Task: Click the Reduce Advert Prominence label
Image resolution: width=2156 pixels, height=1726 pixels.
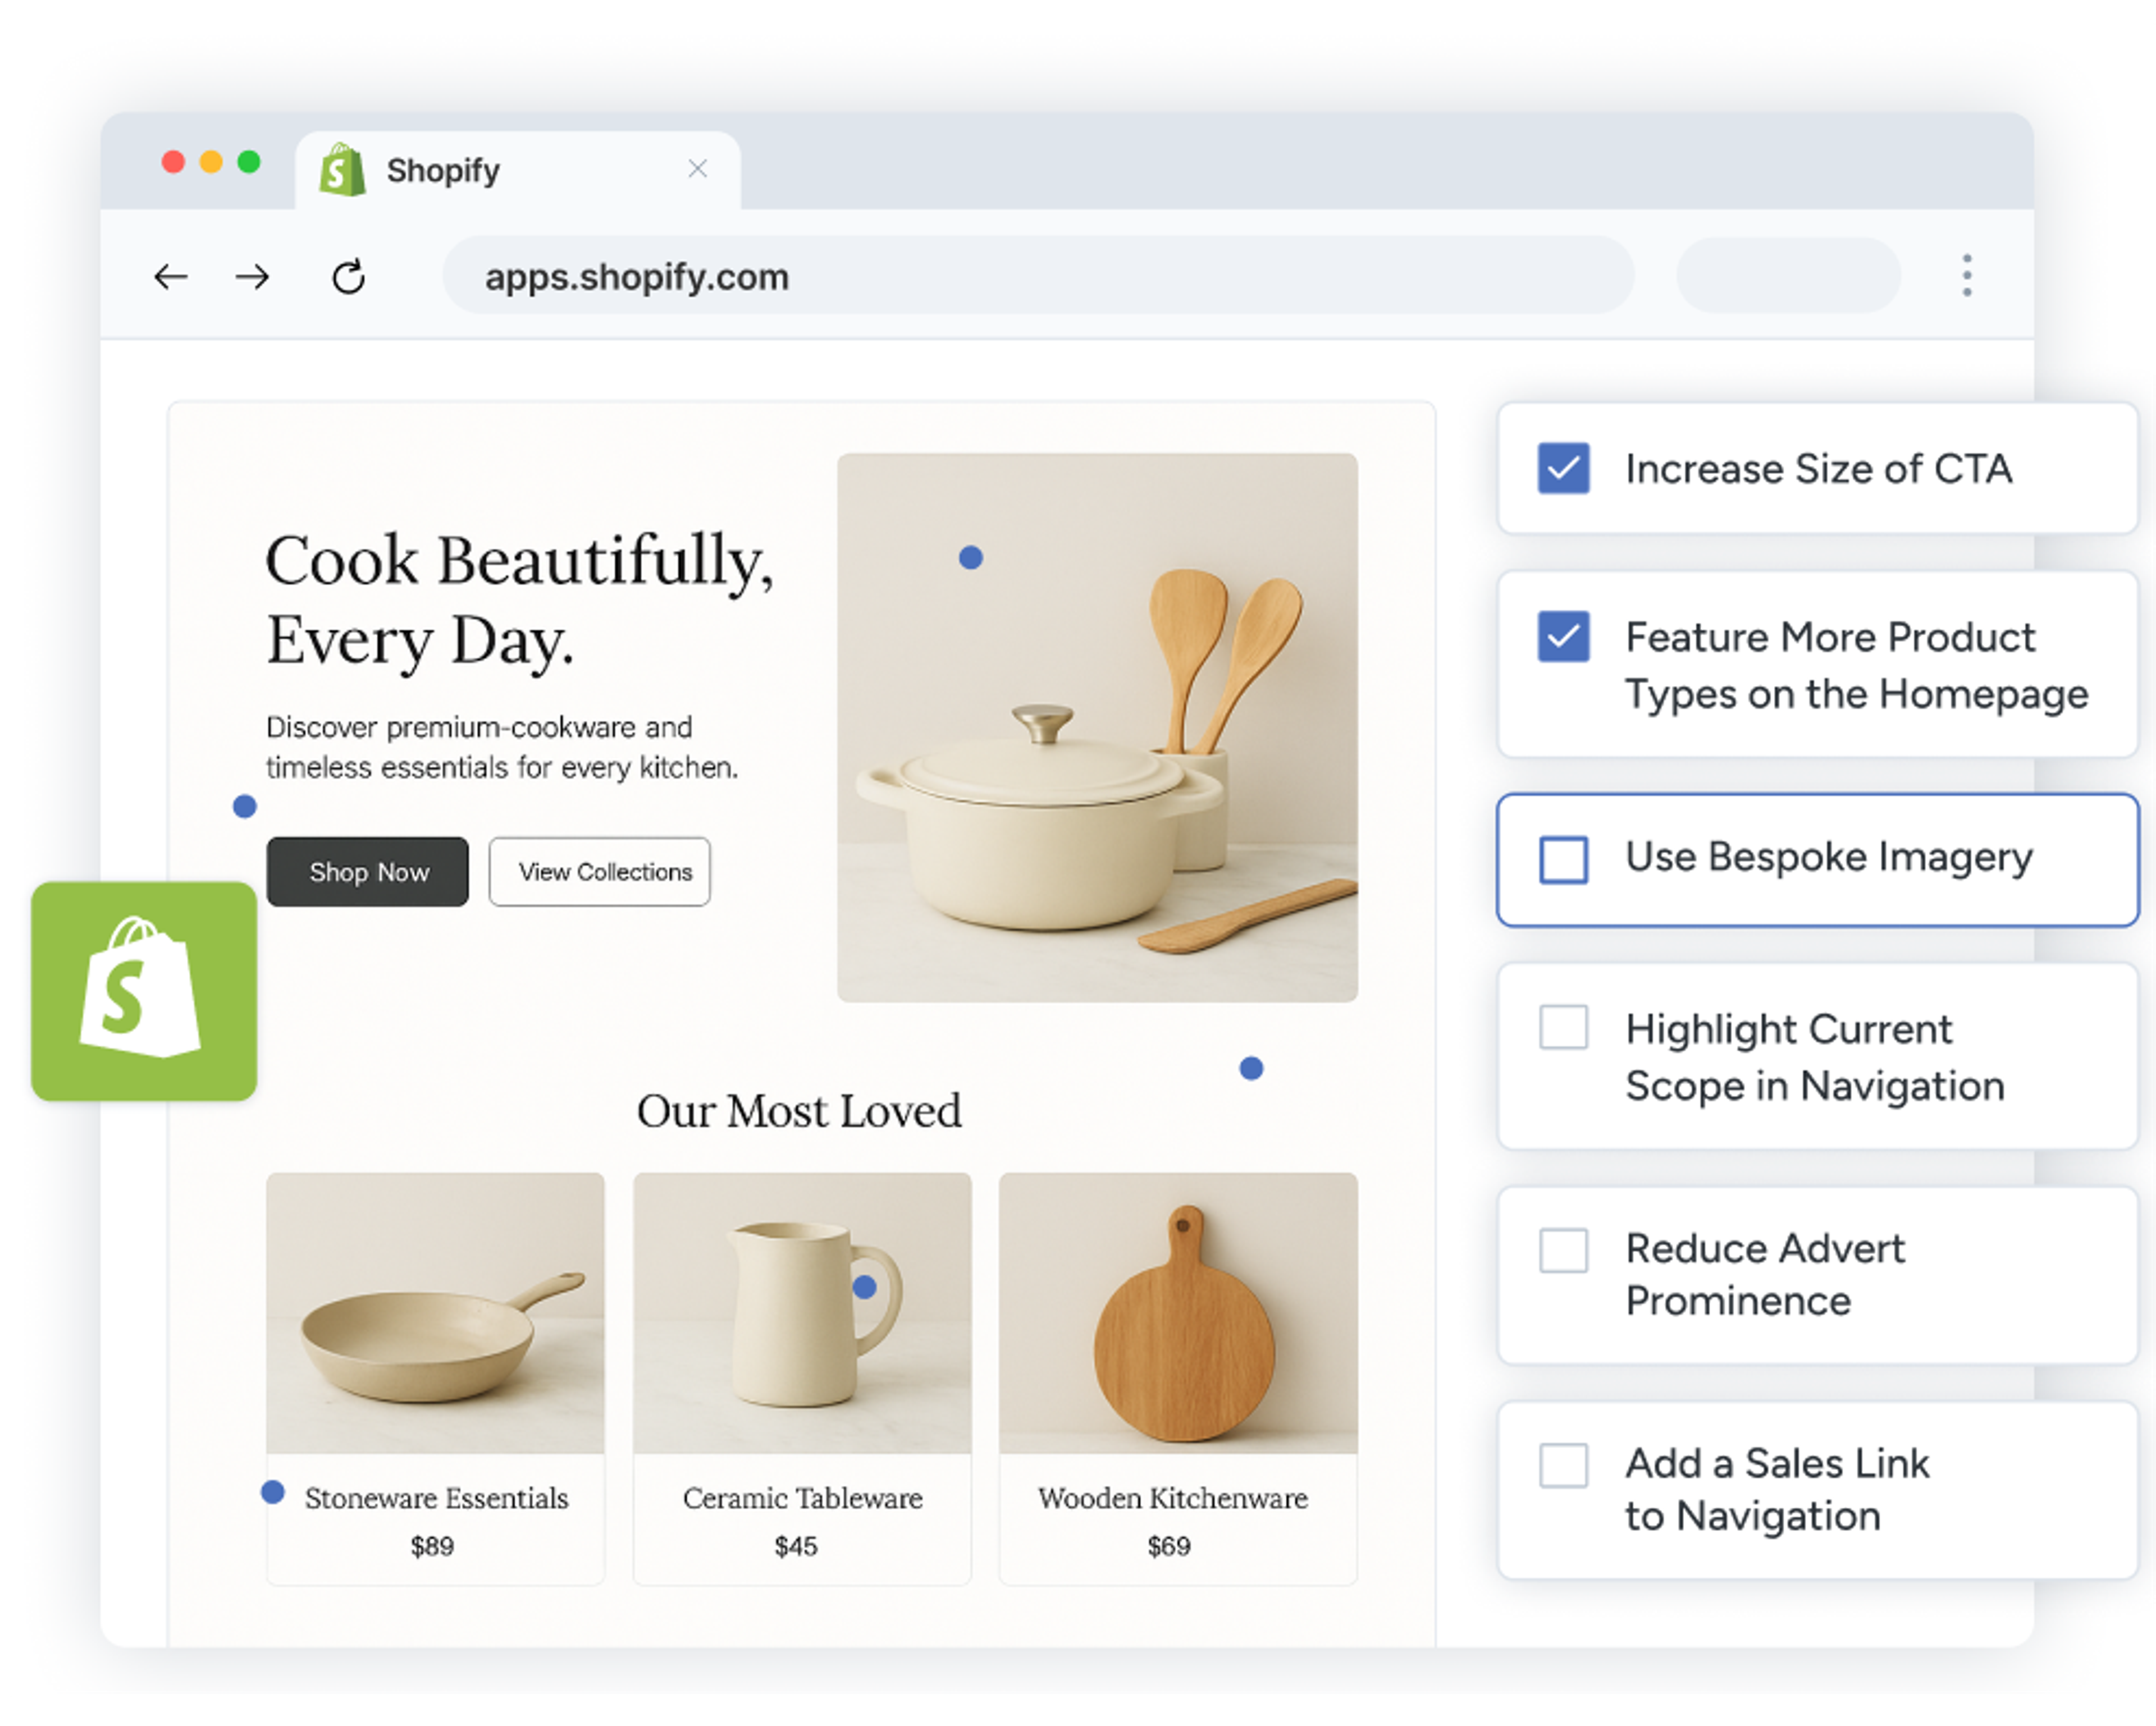Action: [x=1765, y=1275]
